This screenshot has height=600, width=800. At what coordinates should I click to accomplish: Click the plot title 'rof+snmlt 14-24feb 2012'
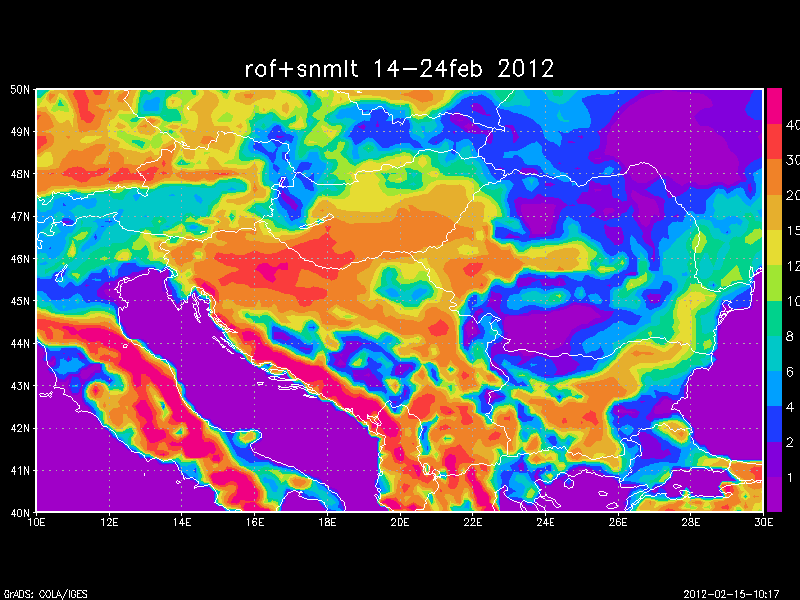tap(399, 68)
